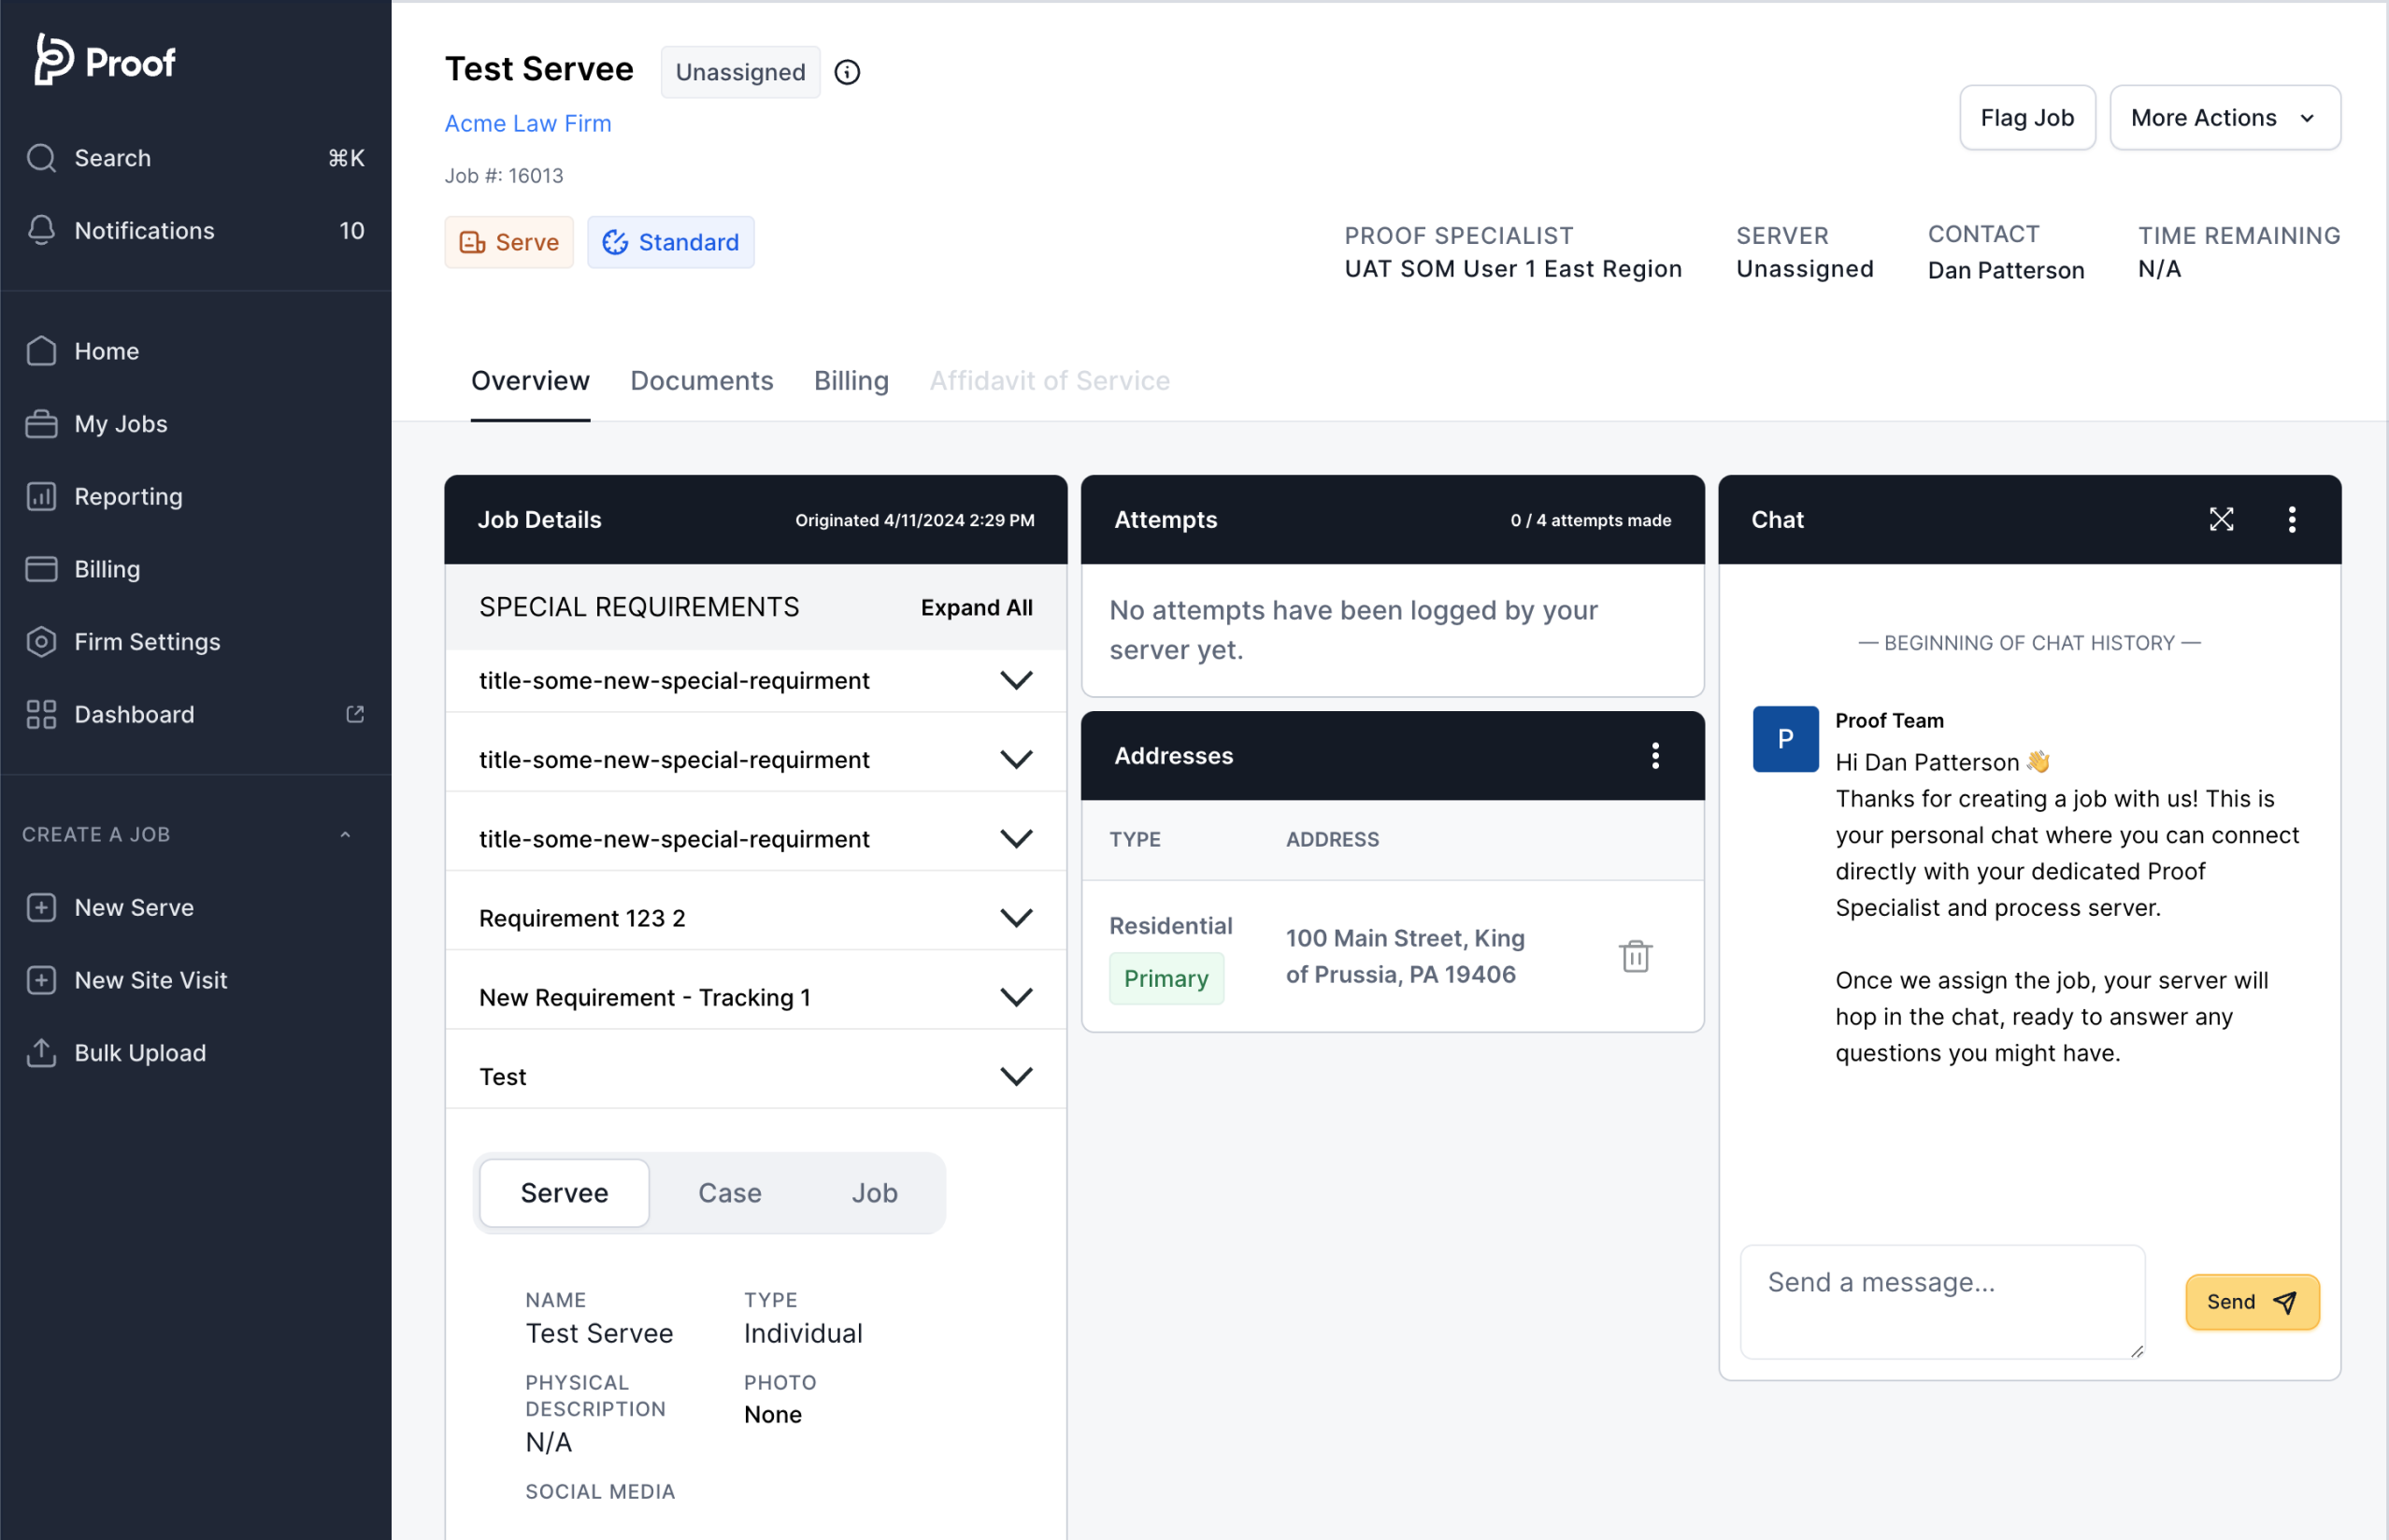
Task: Expand the Chat panel to fullscreen
Action: click(2221, 518)
